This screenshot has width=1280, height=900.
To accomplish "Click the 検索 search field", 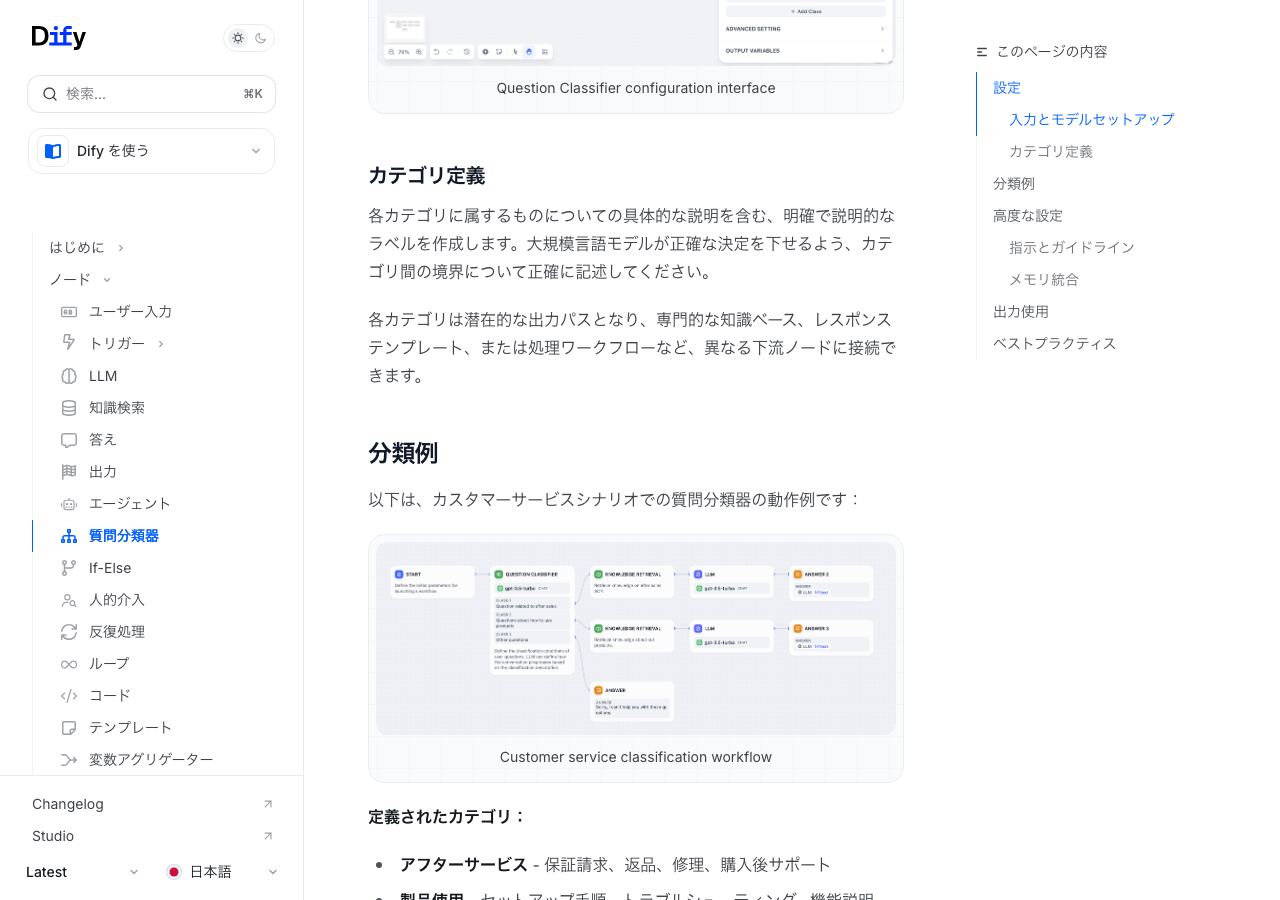I will click(151, 94).
